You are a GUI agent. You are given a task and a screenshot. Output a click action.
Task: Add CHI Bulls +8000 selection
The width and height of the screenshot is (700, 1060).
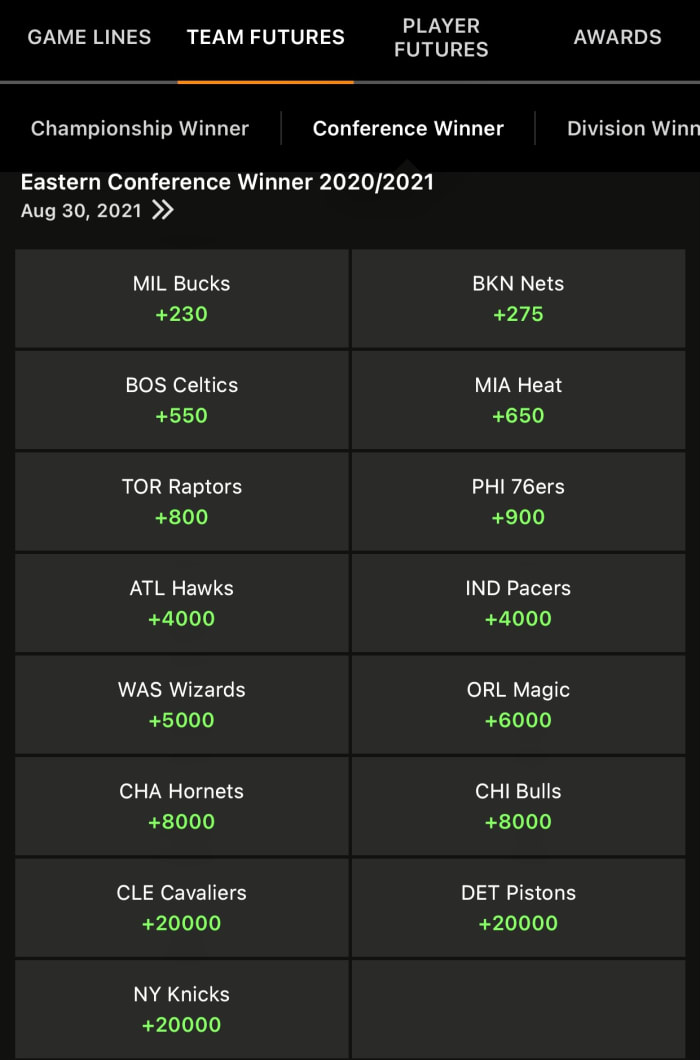[x=518, y=806]
